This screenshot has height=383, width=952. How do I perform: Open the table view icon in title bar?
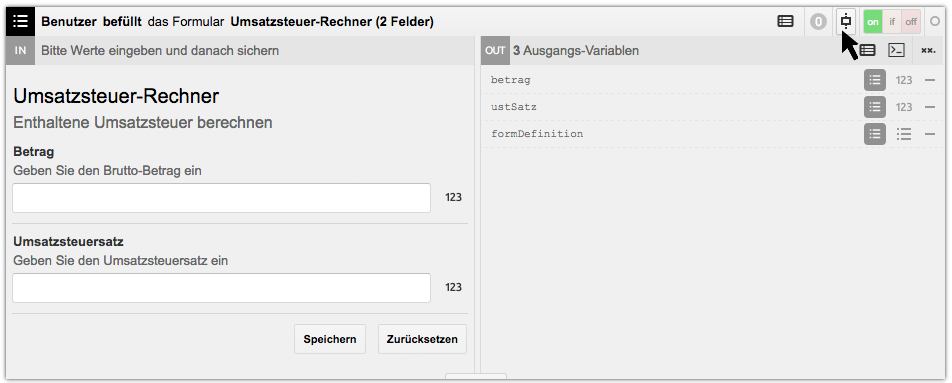pos(785,21)
